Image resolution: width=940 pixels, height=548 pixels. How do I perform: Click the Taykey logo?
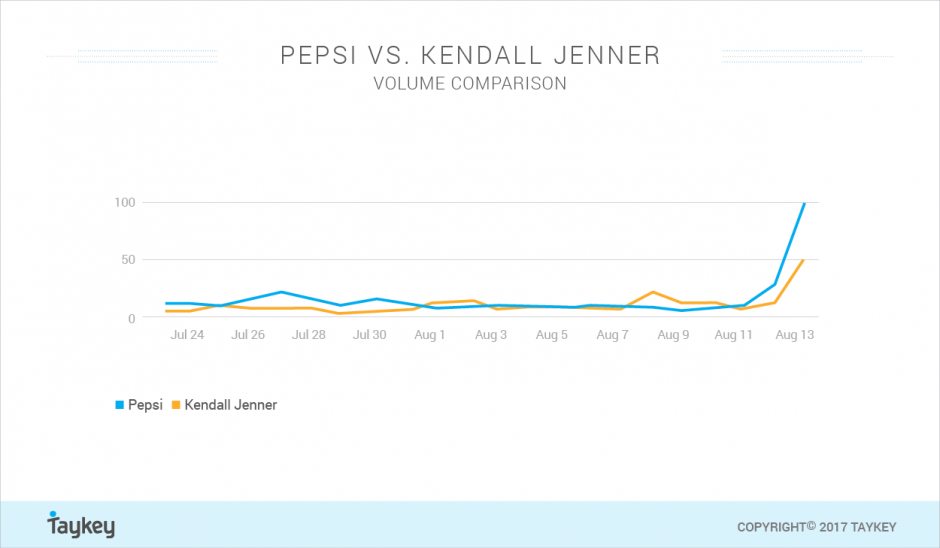81,525
